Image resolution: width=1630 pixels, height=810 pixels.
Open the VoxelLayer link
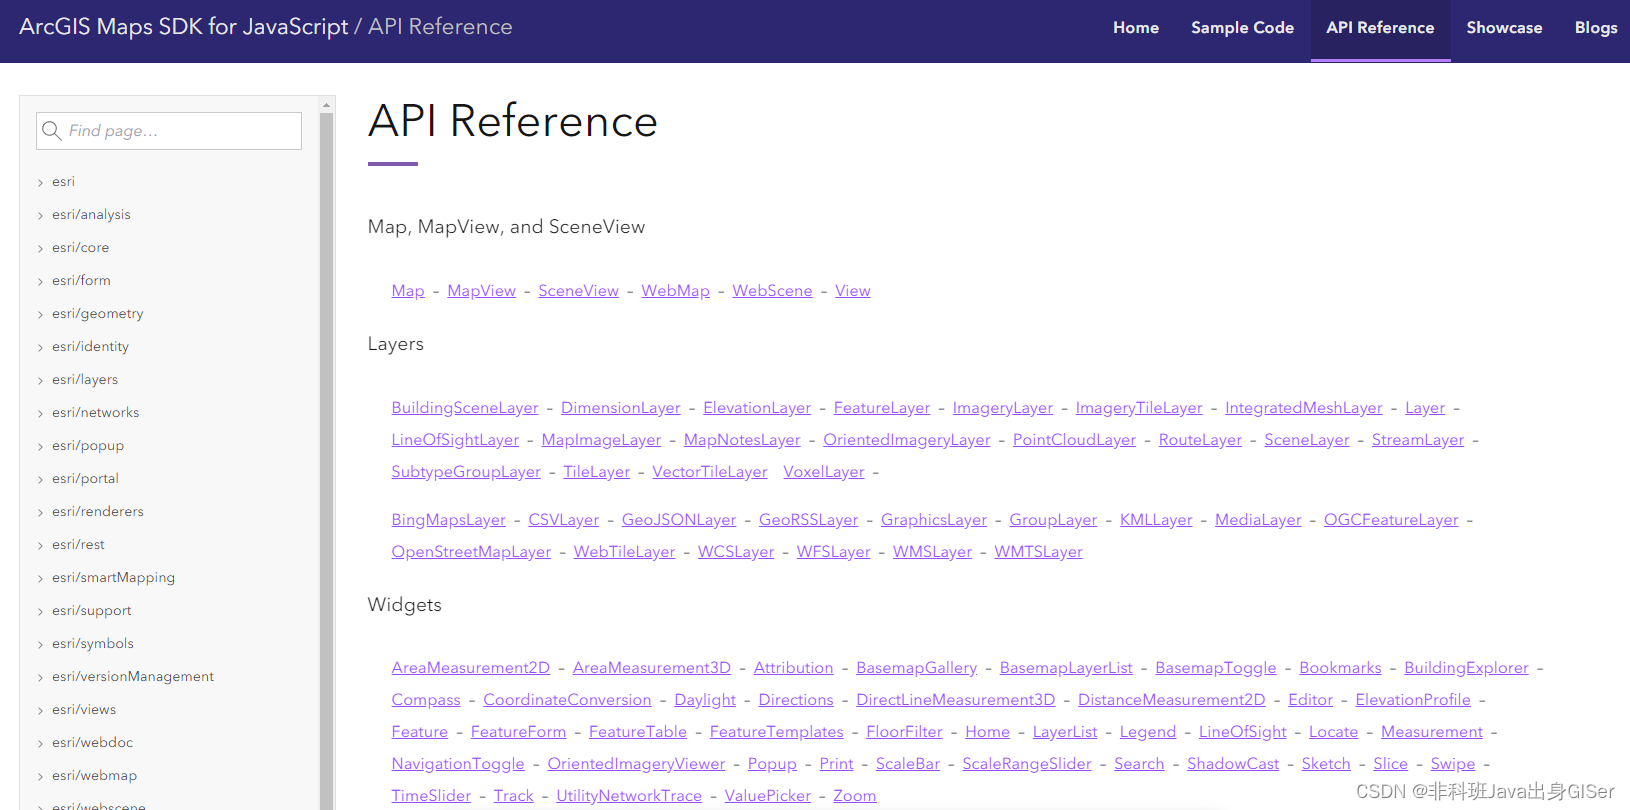coord(824,472)
